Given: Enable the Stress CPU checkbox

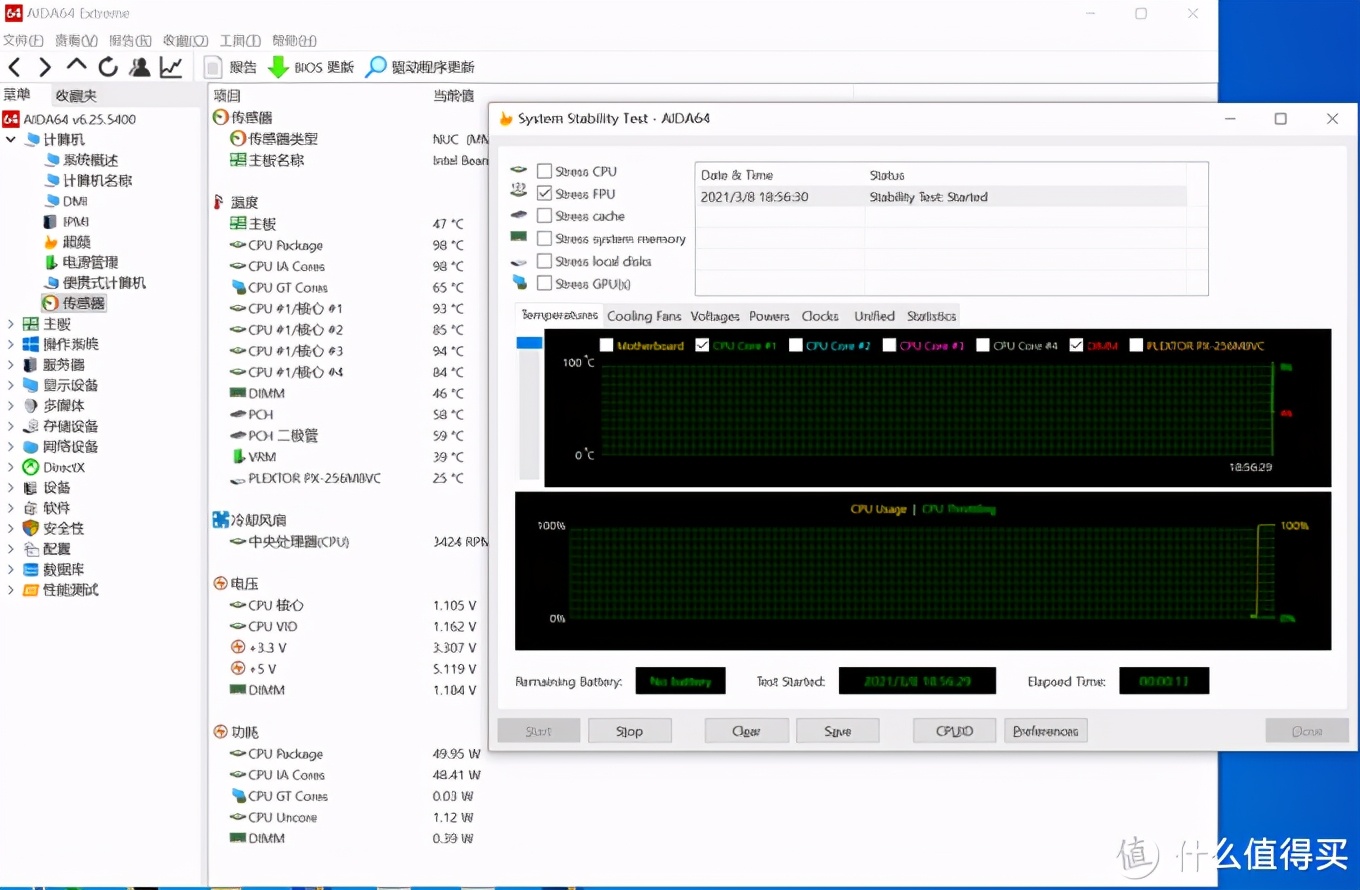Looking at the screenshot, I should click(544, 171).
